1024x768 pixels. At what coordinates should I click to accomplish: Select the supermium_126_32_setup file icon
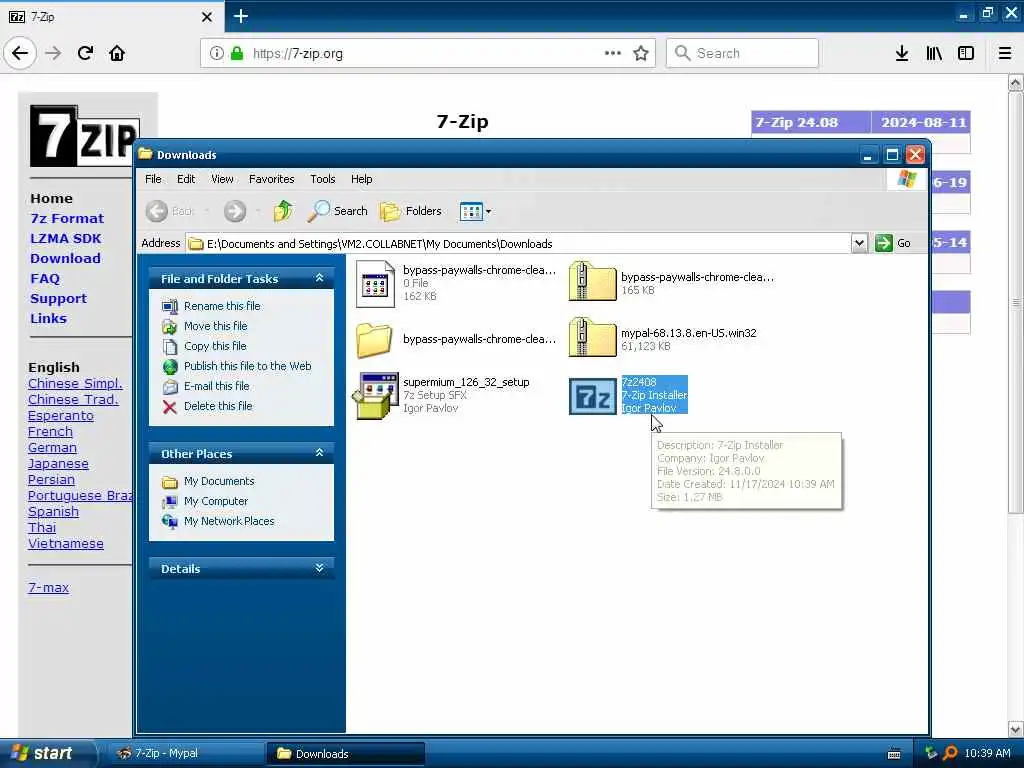click(x=376, y=396)
